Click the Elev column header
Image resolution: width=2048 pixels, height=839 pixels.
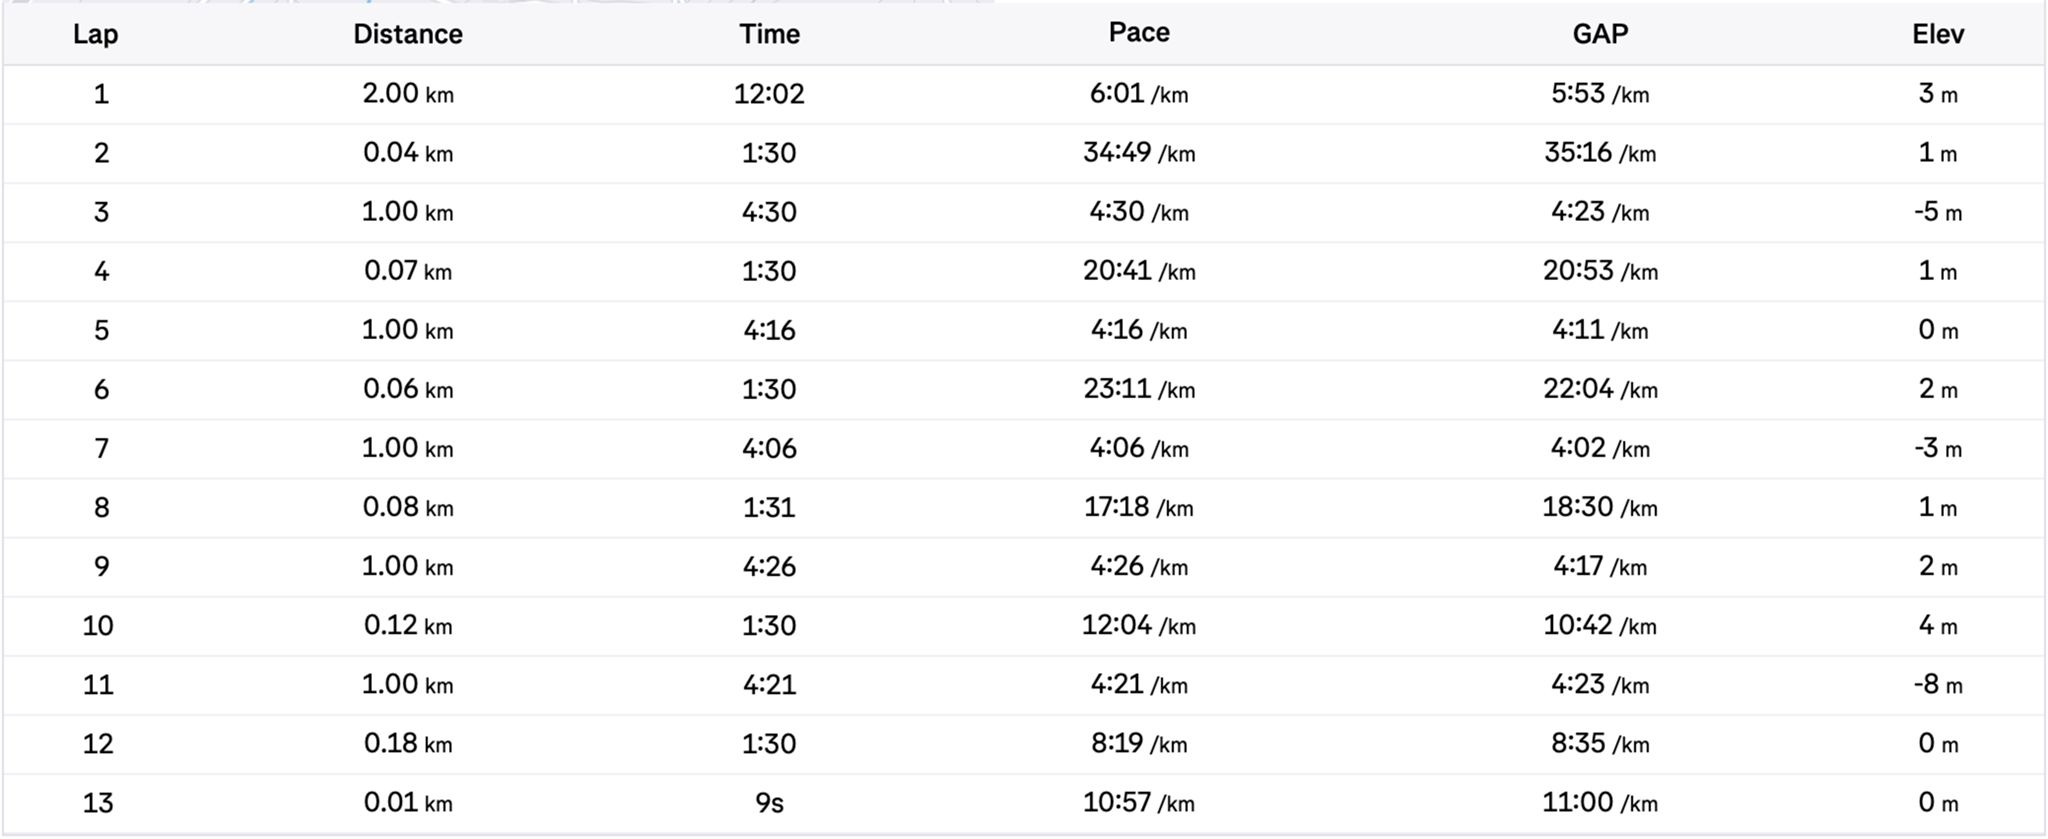point(1938,34)
